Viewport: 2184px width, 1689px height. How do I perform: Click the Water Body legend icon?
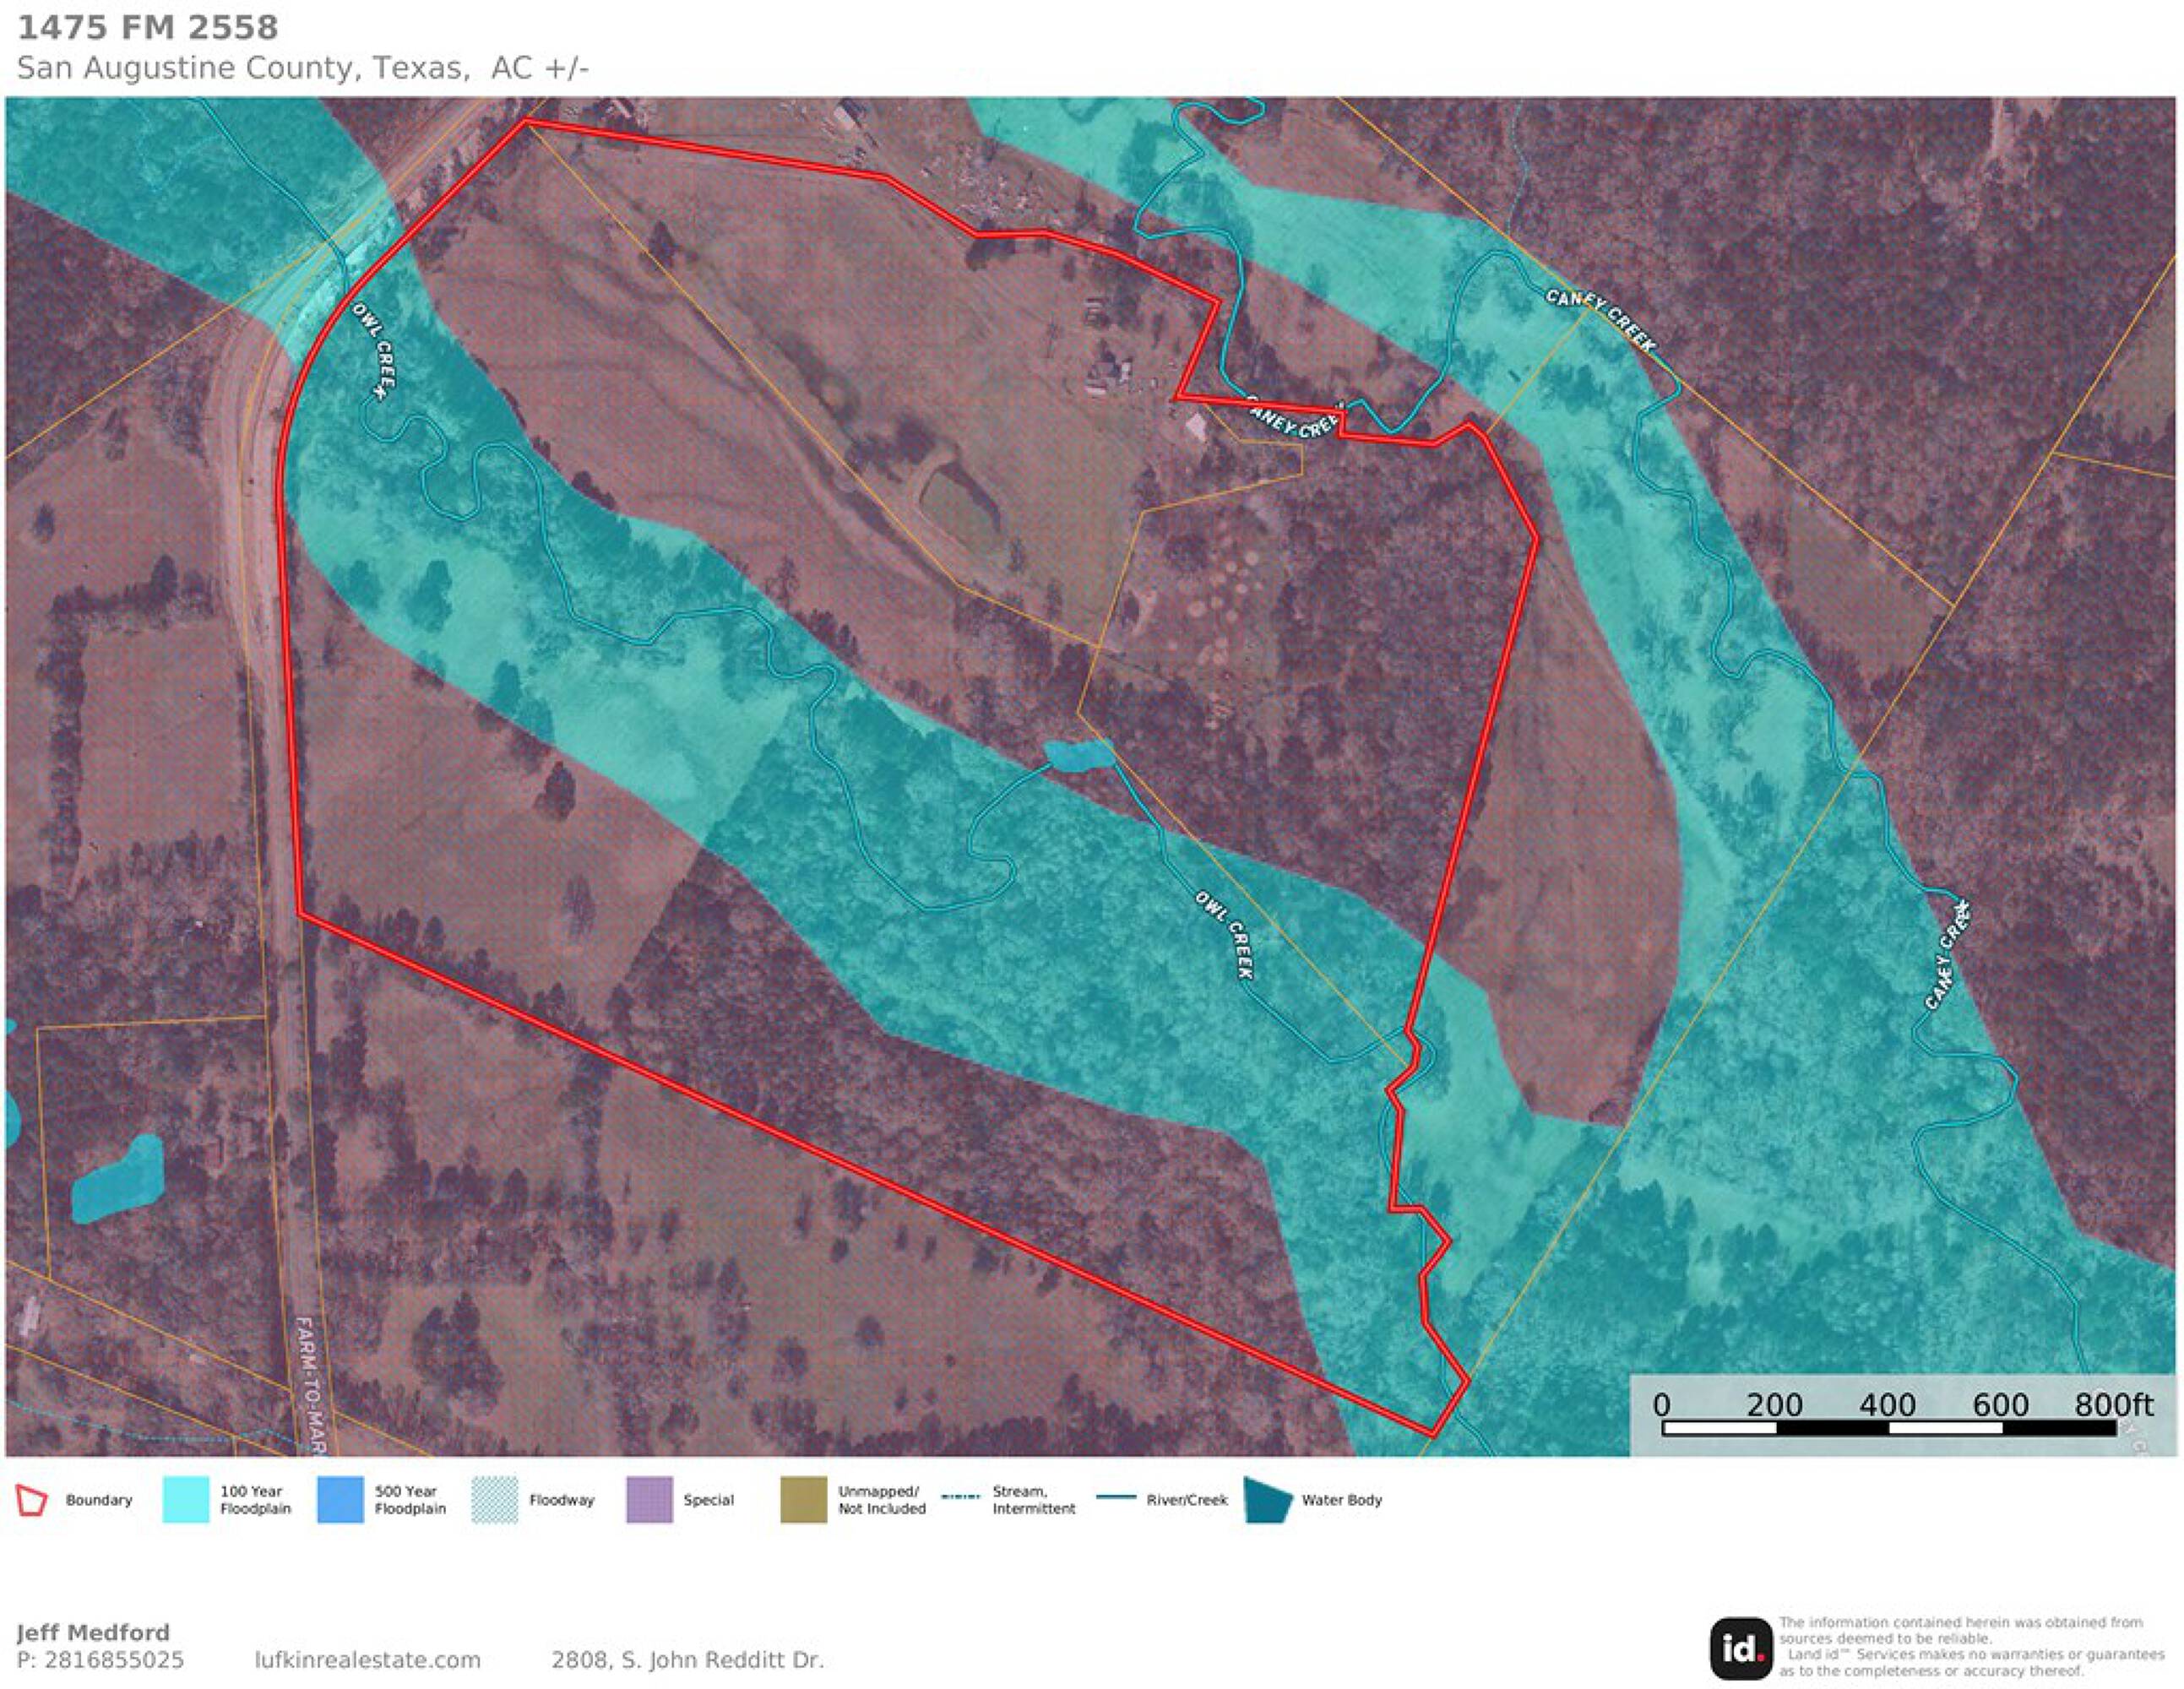tap(1268, 1500)
